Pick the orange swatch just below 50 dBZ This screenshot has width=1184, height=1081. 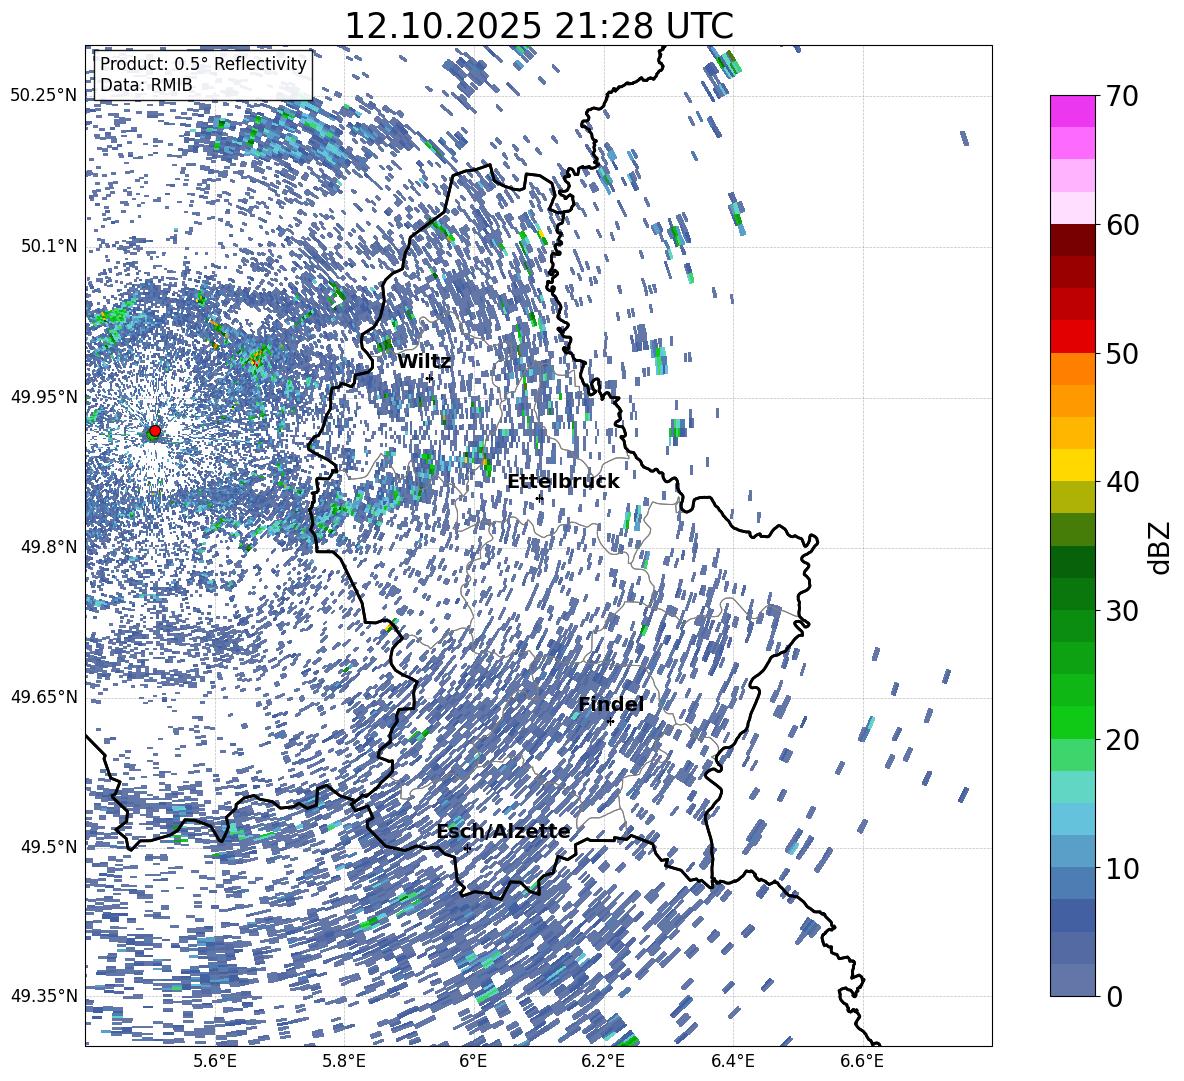[x=1072, y=369]
